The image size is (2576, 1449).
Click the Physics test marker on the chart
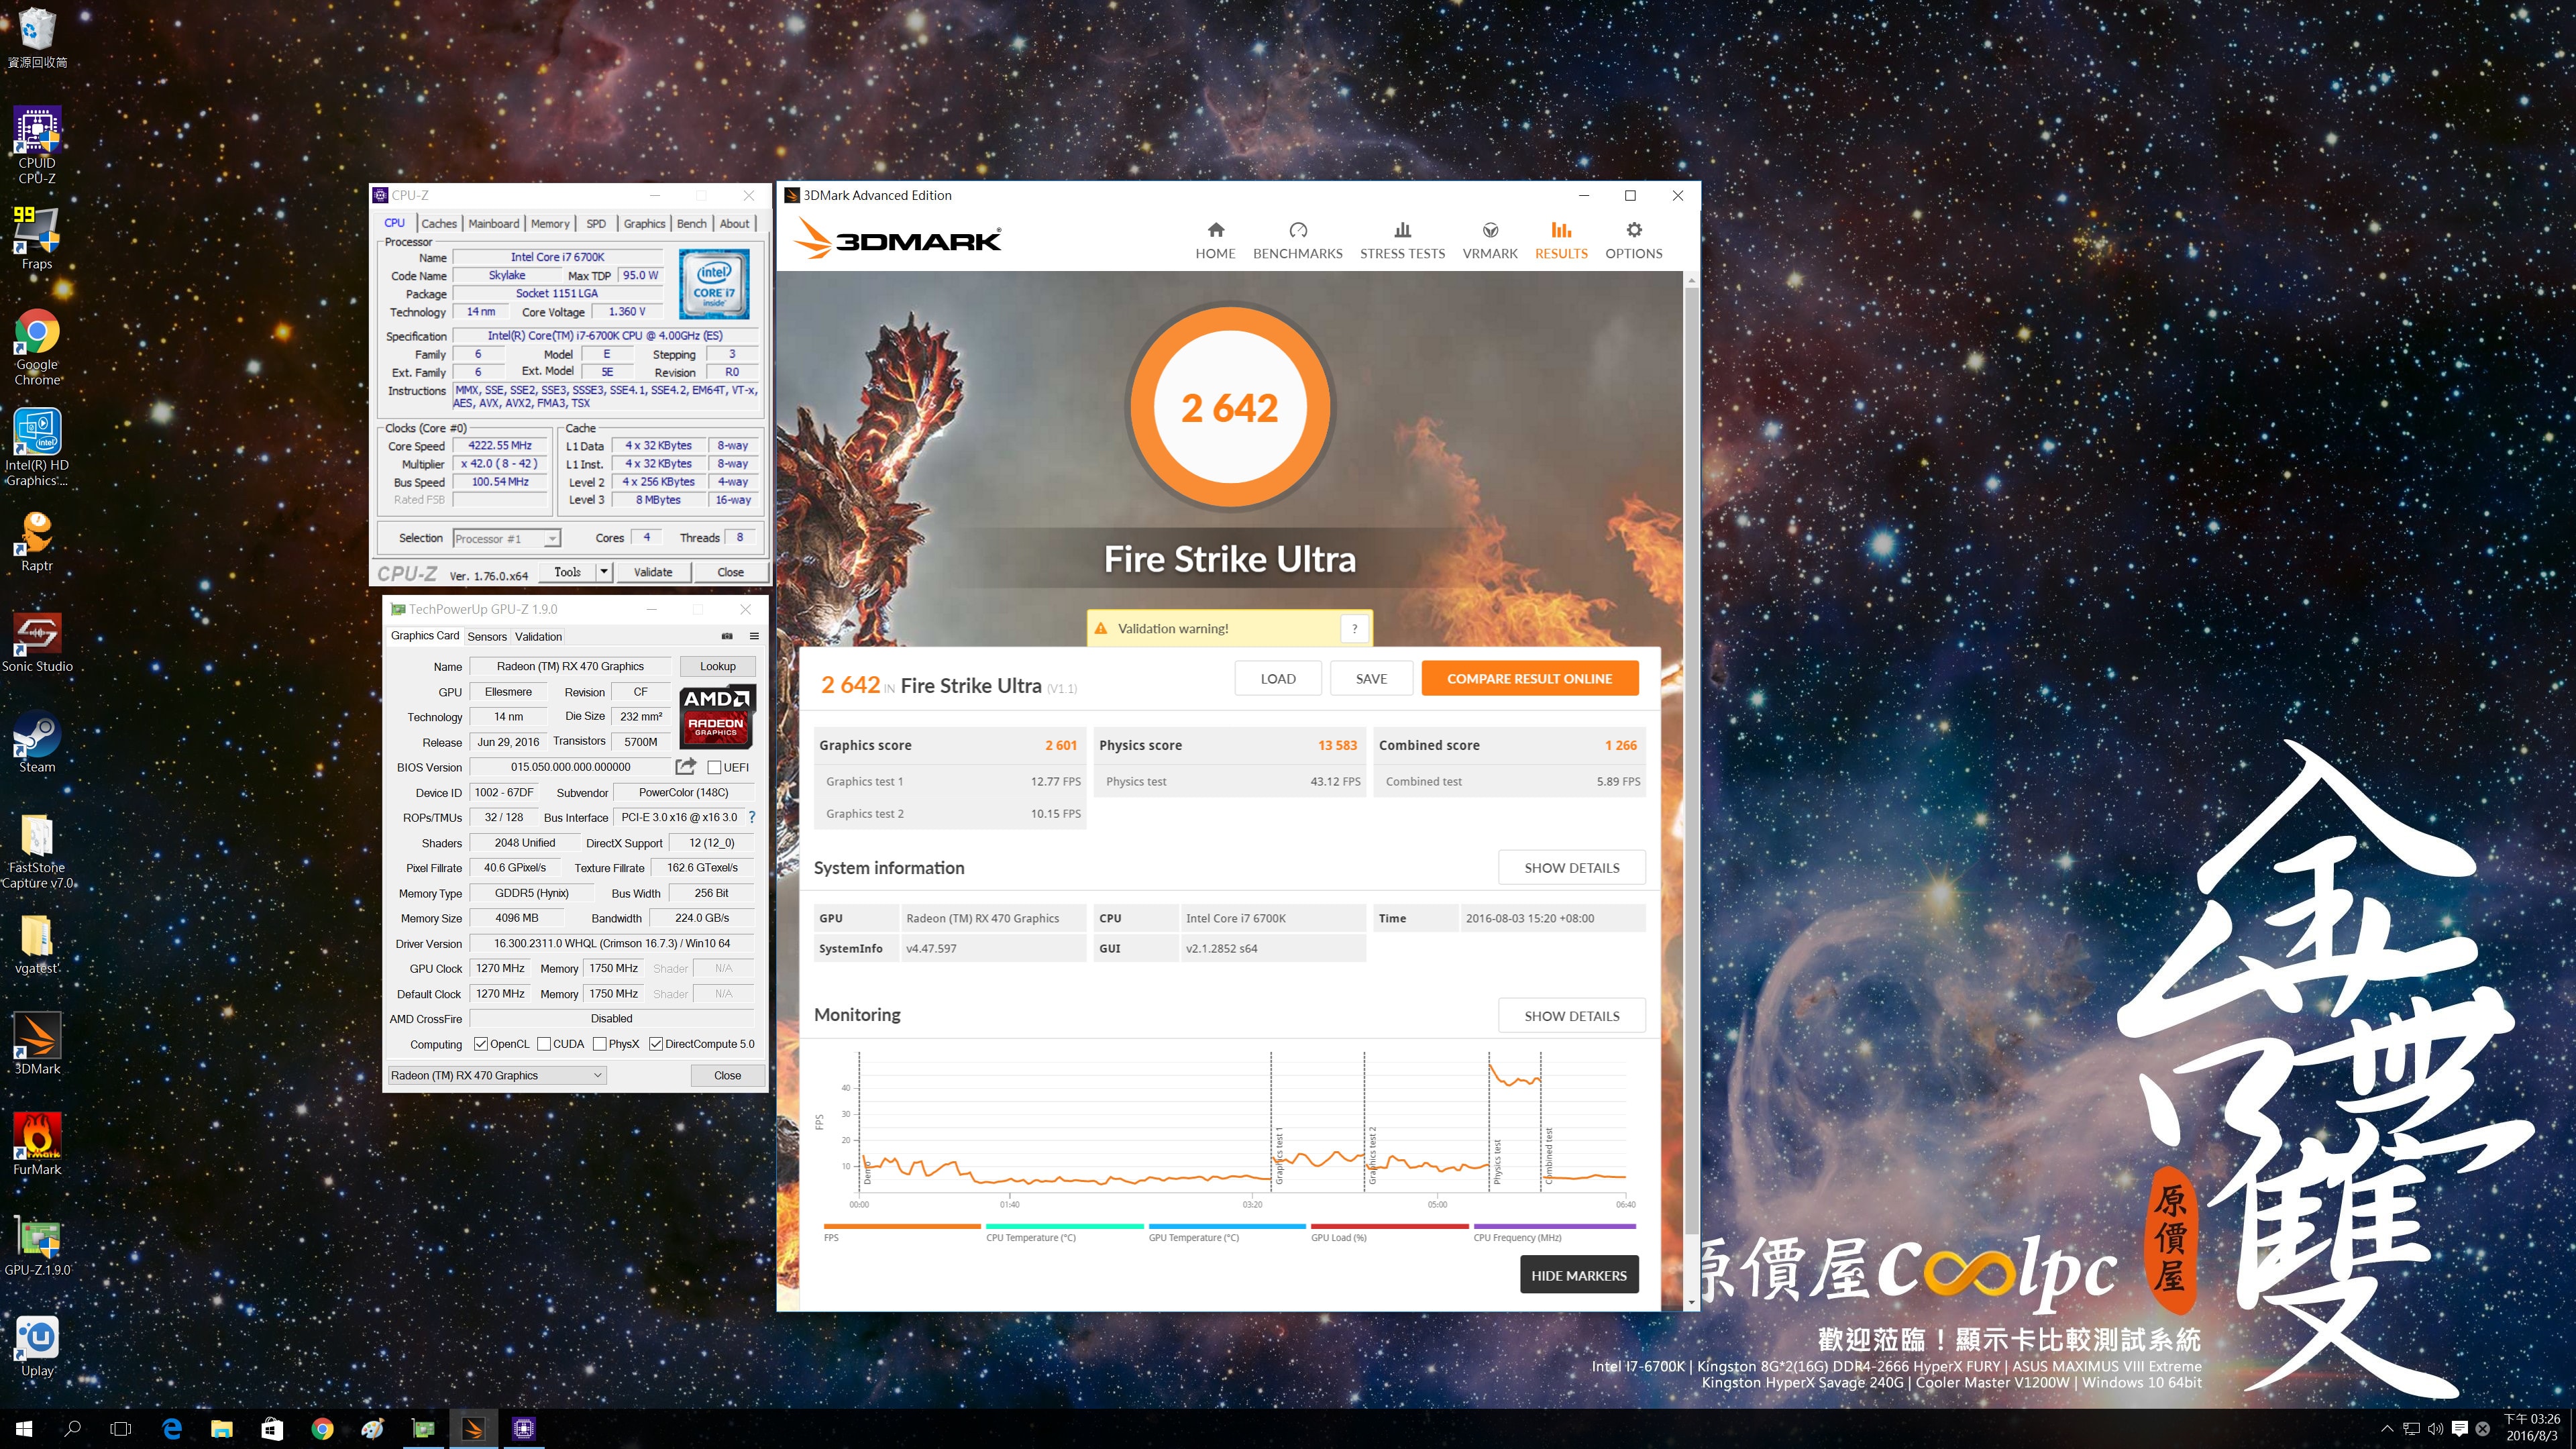click(x=1497, y=1162)
